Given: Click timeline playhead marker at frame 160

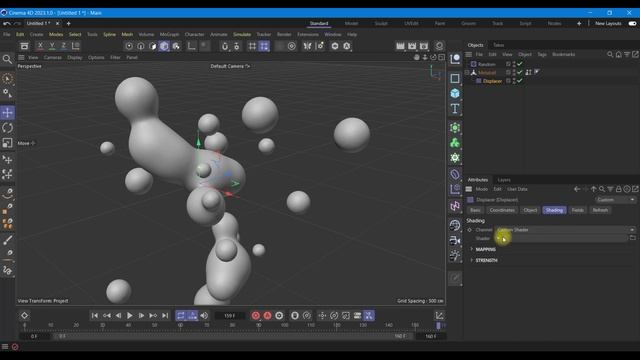Looking at the screenshot, I should pos(438,325).
